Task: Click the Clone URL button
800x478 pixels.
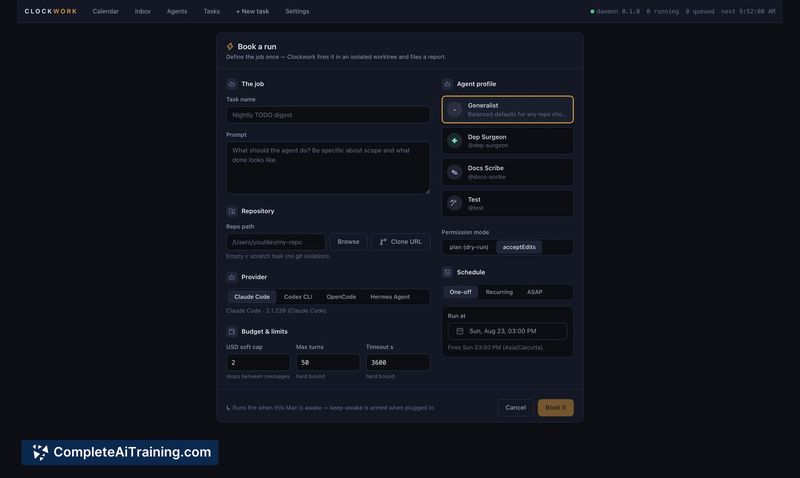Action: point(401,242)
